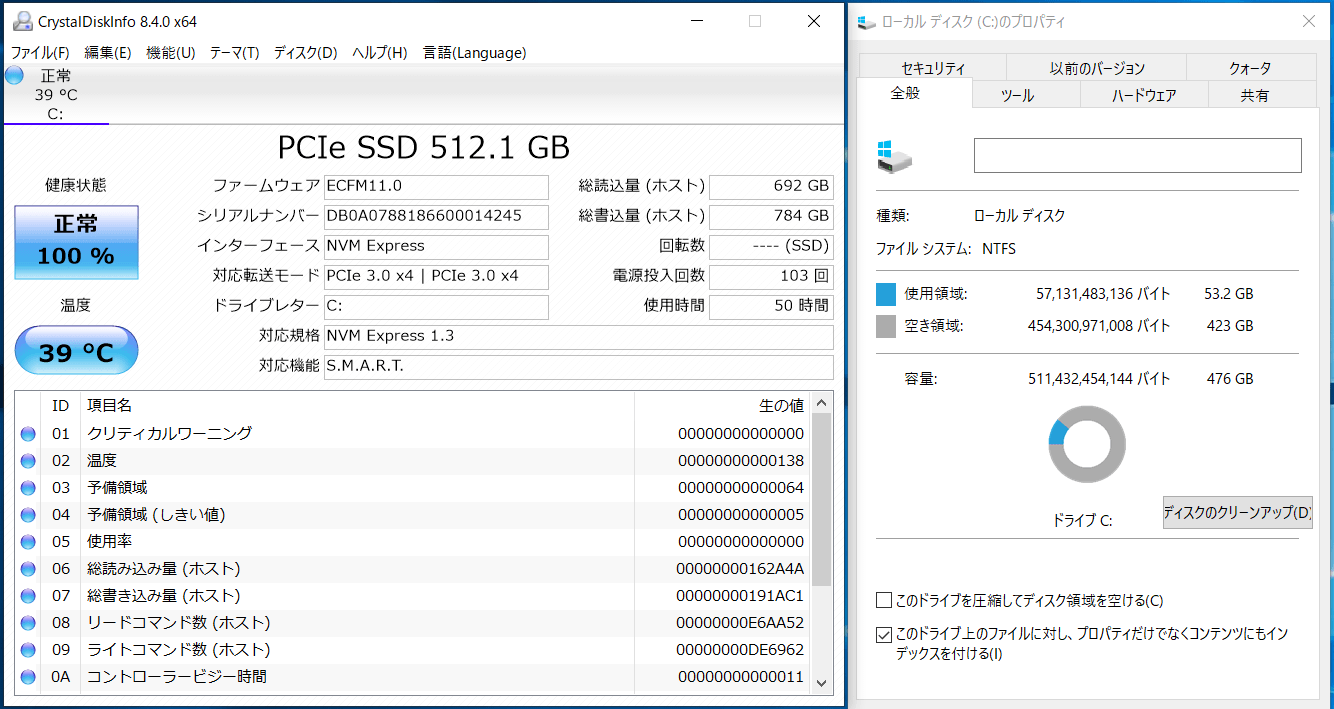Click the status orb for 使用率 row
The image size is (1334, 709).
(x=28, y=542)
